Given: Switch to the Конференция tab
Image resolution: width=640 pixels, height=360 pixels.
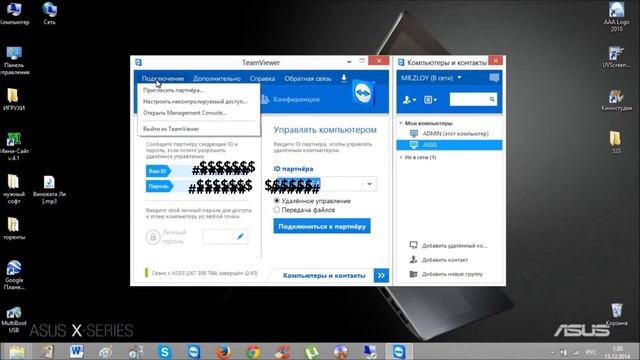Looking at the screenshot, I should click(290, 99).
